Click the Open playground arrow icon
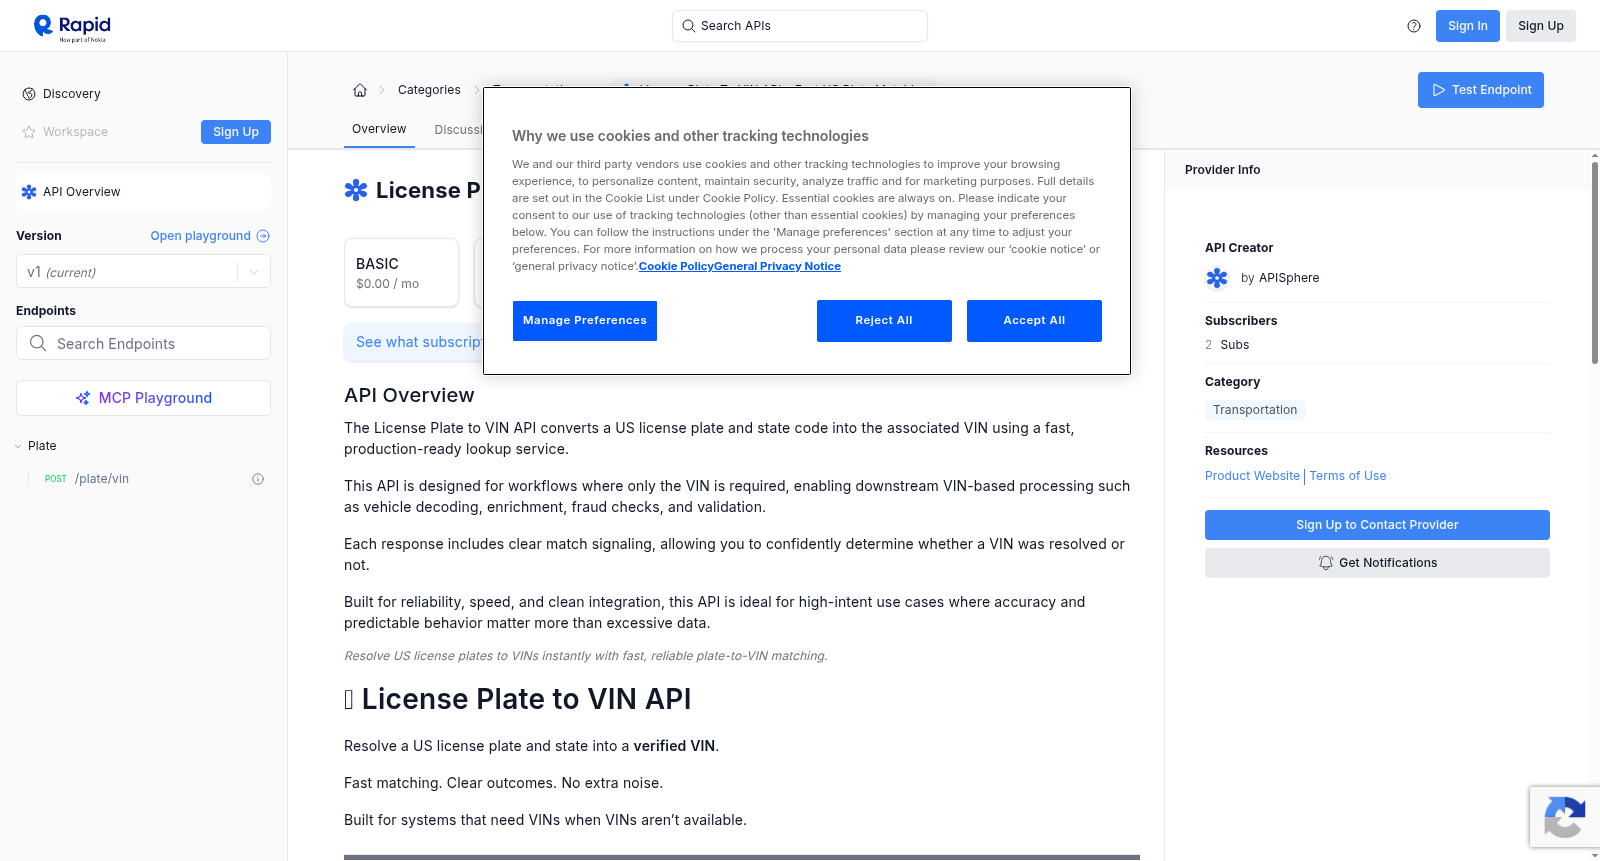Viewport: 1600px width, 861px height. (x=263, y=236)
